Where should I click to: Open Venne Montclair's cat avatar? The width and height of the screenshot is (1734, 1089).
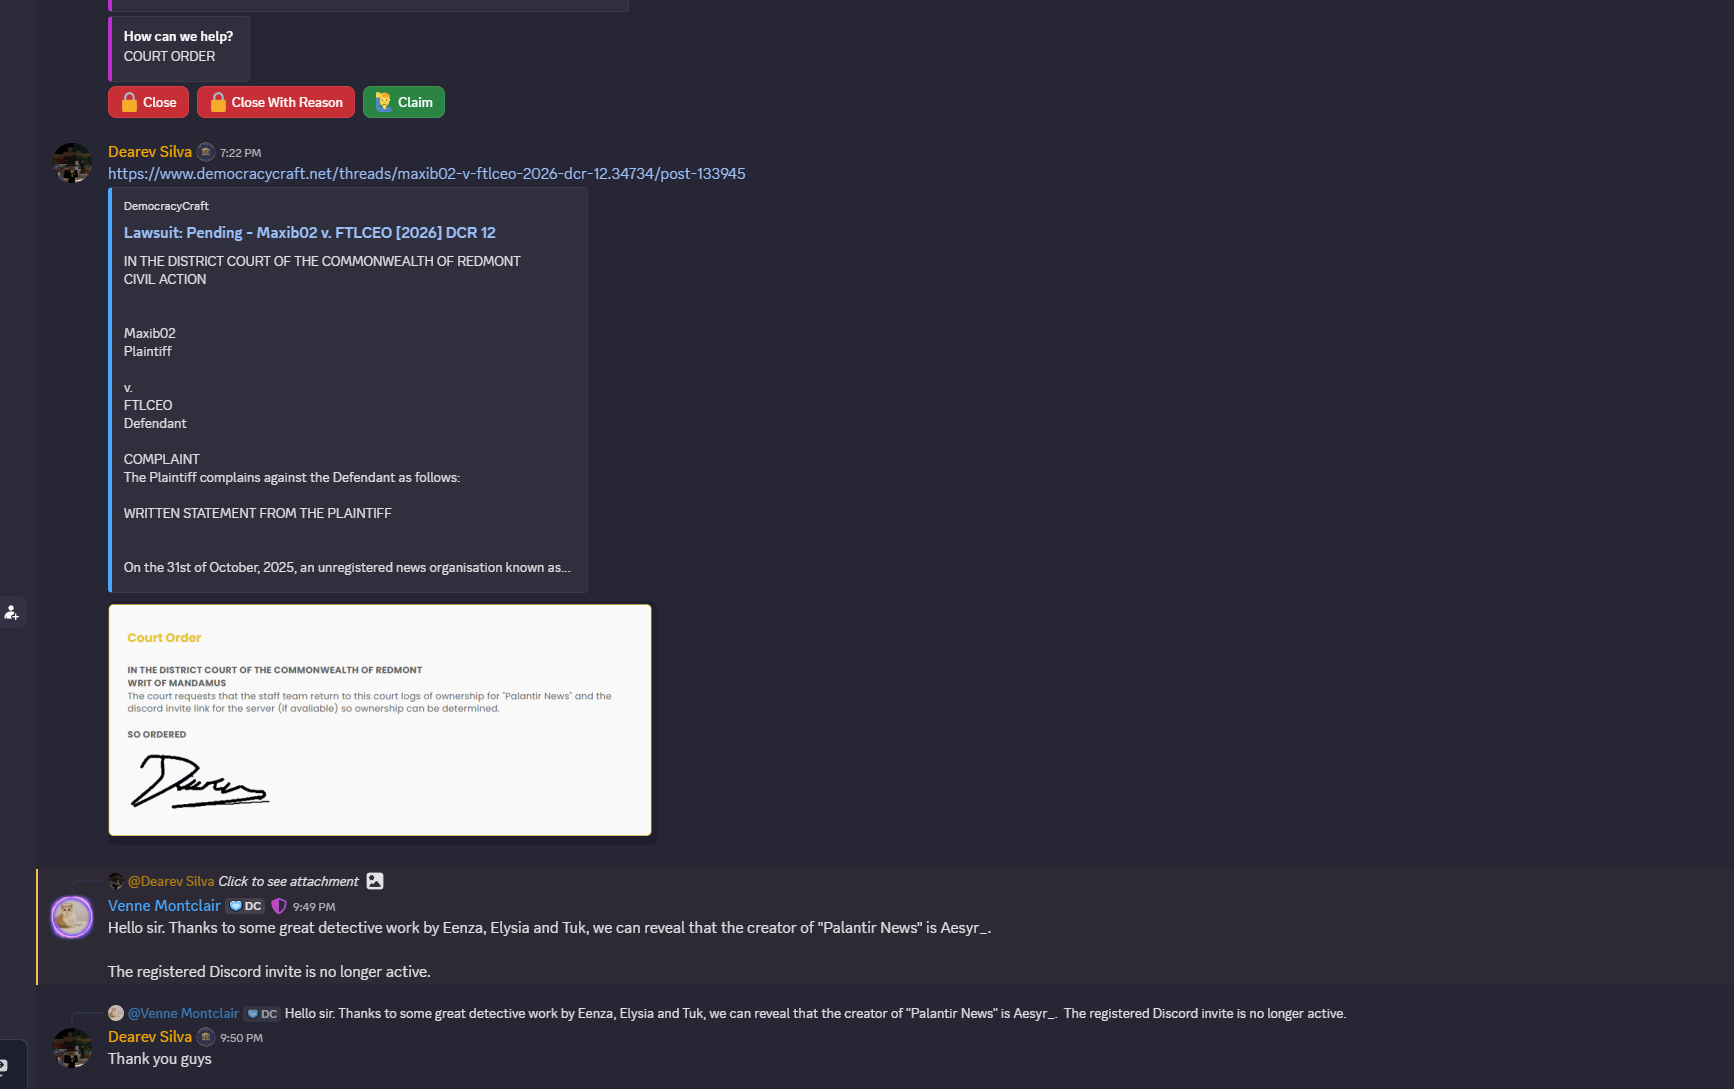coord(72,916)
